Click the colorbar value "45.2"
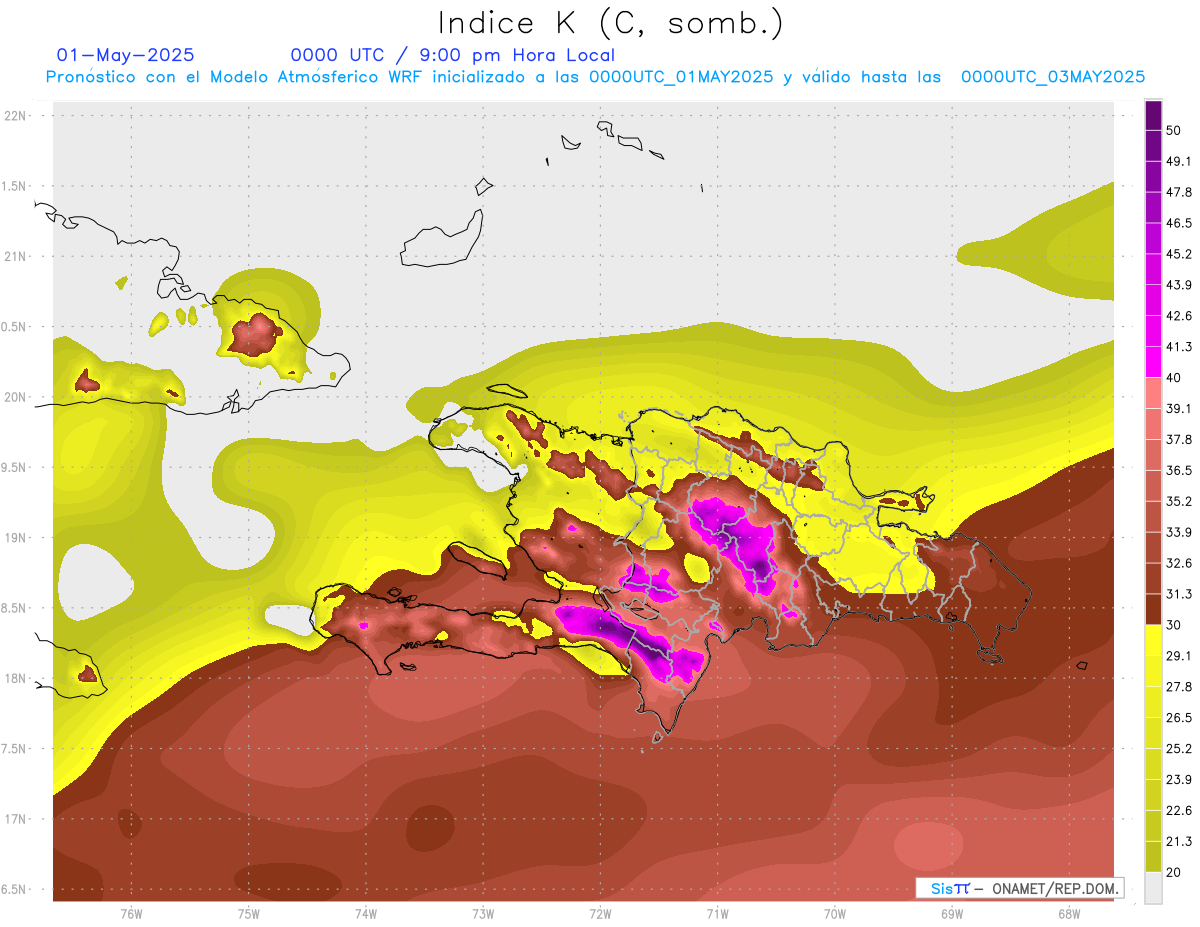Screen dimensions: 1200x927 click(1178, 254)
